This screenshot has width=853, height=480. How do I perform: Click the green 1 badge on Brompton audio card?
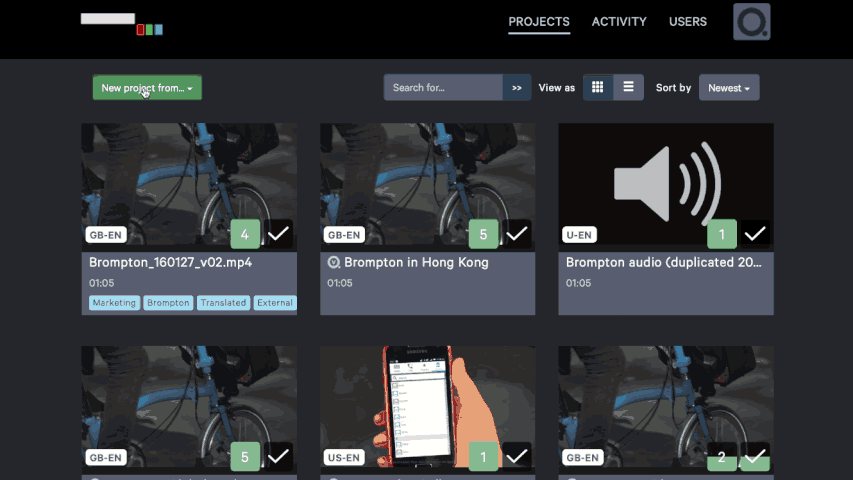click(x=721, y=234)
